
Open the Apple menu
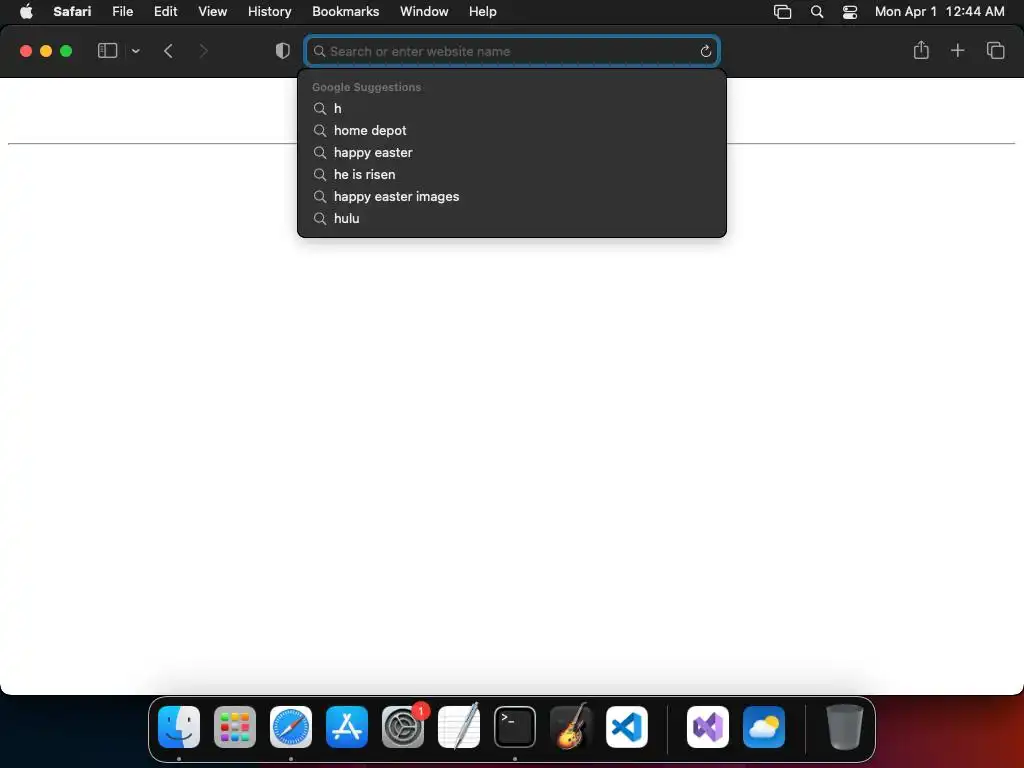(26, 12)
